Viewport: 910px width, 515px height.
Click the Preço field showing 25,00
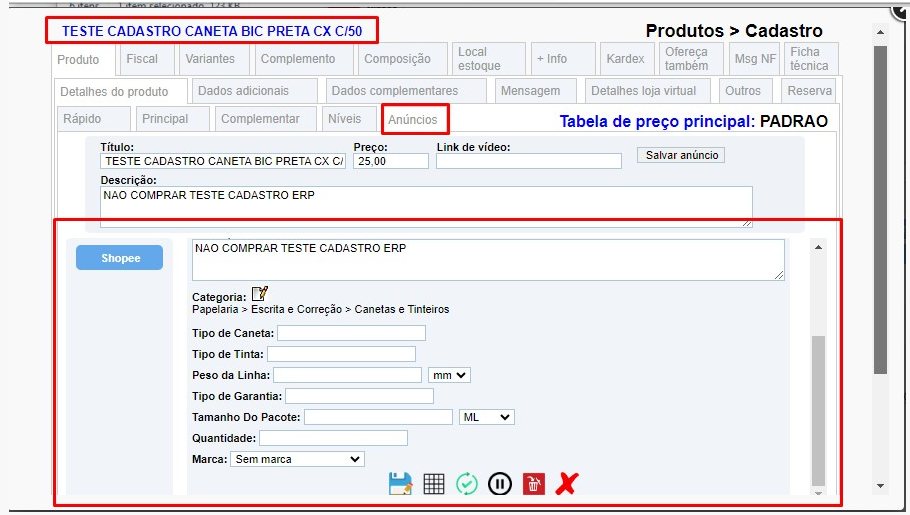coord(391,161)
